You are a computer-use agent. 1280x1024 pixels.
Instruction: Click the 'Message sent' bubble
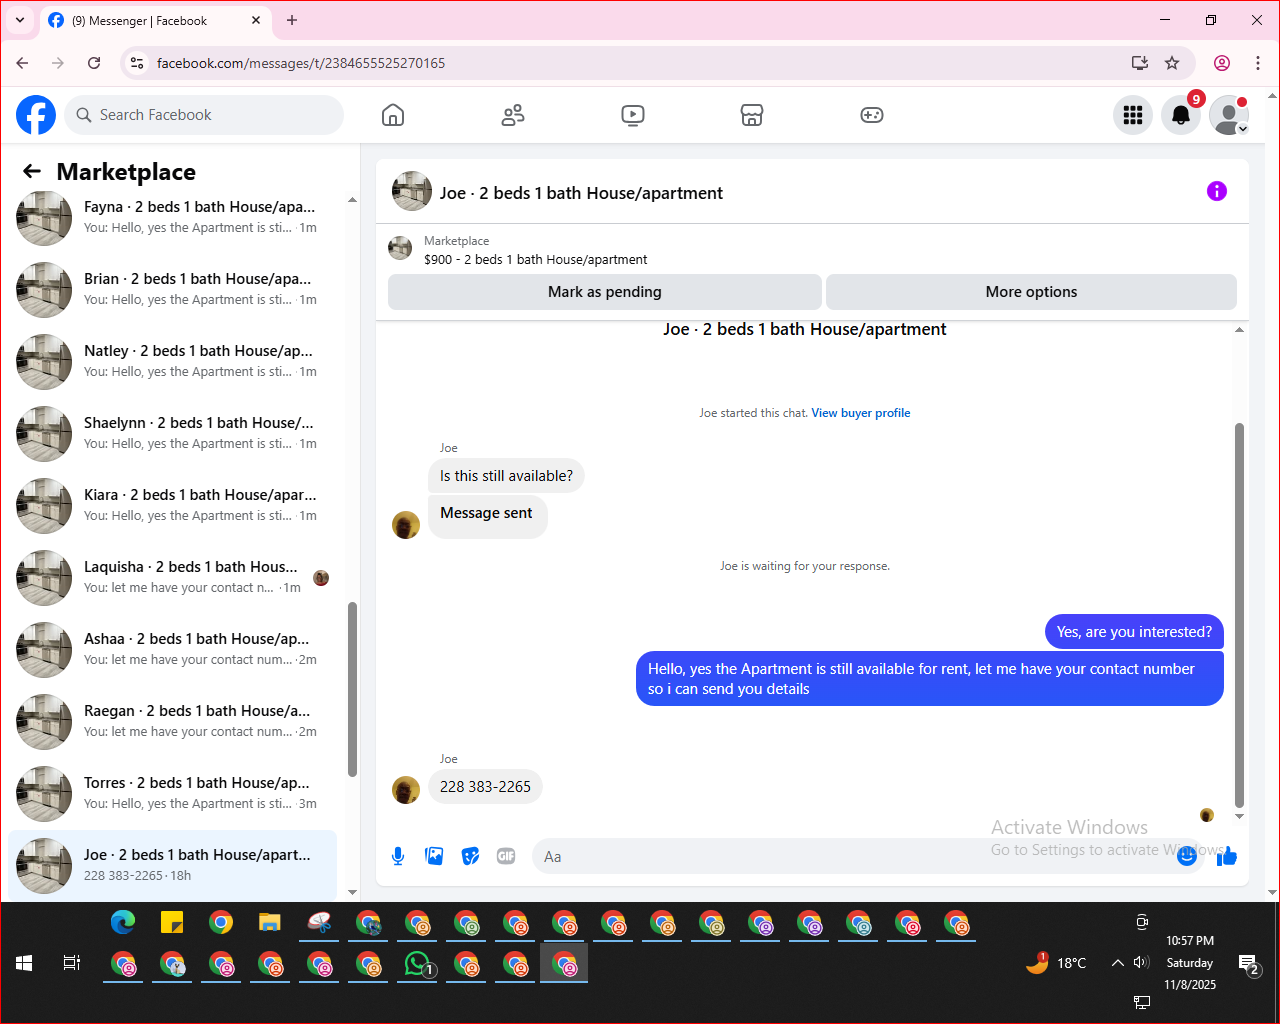coord(487,515)
